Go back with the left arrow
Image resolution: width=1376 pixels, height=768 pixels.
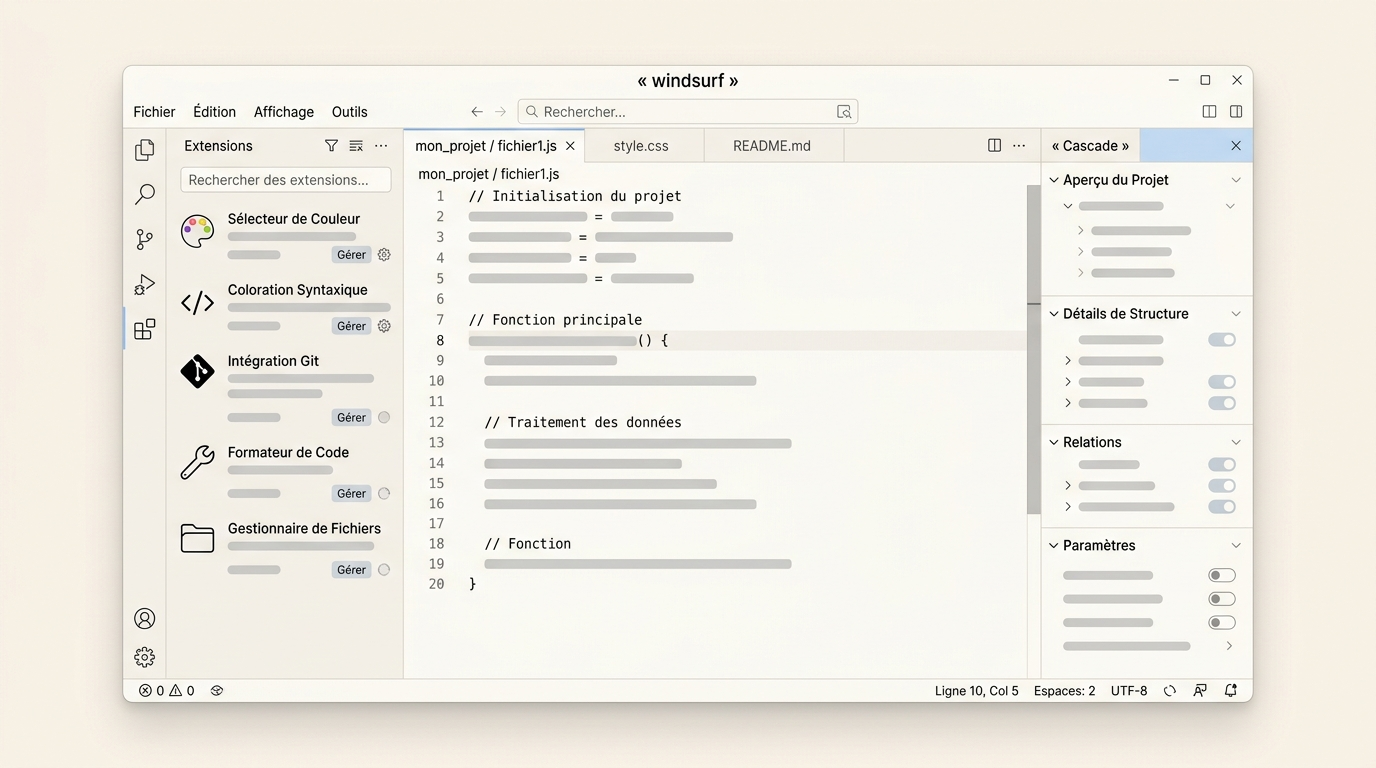point(477,112)
